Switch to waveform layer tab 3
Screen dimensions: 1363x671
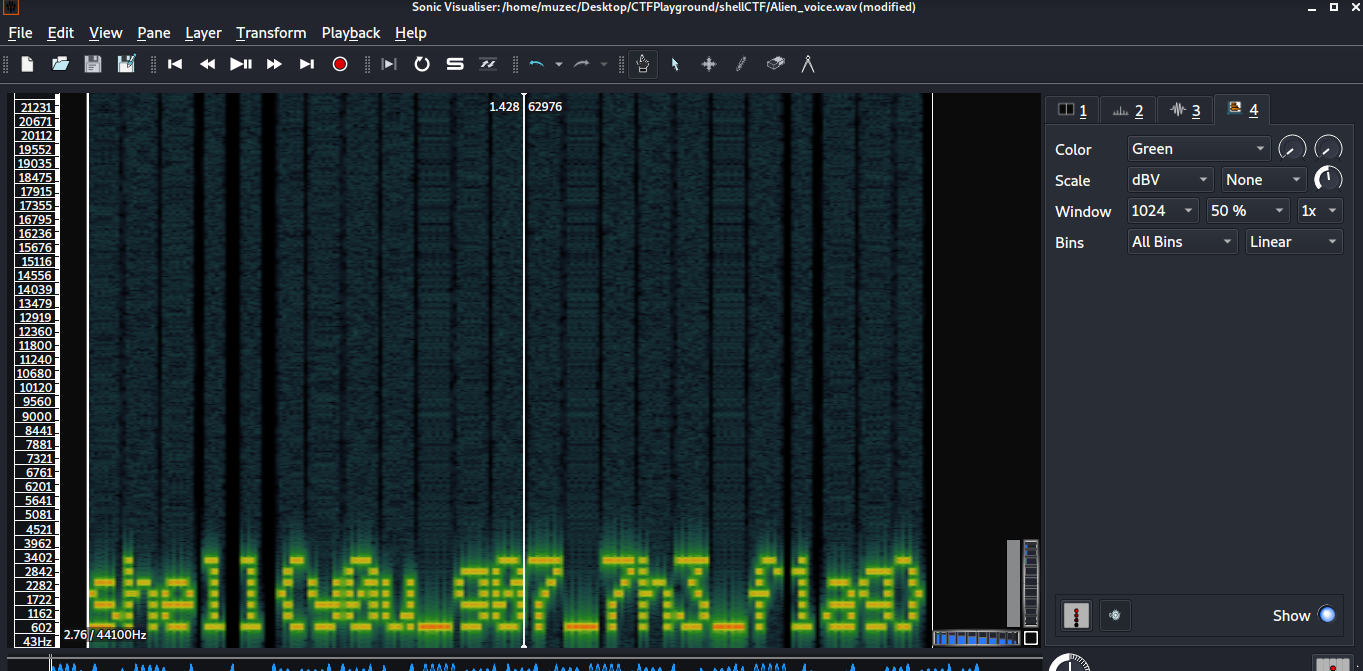click(1185, 110)
